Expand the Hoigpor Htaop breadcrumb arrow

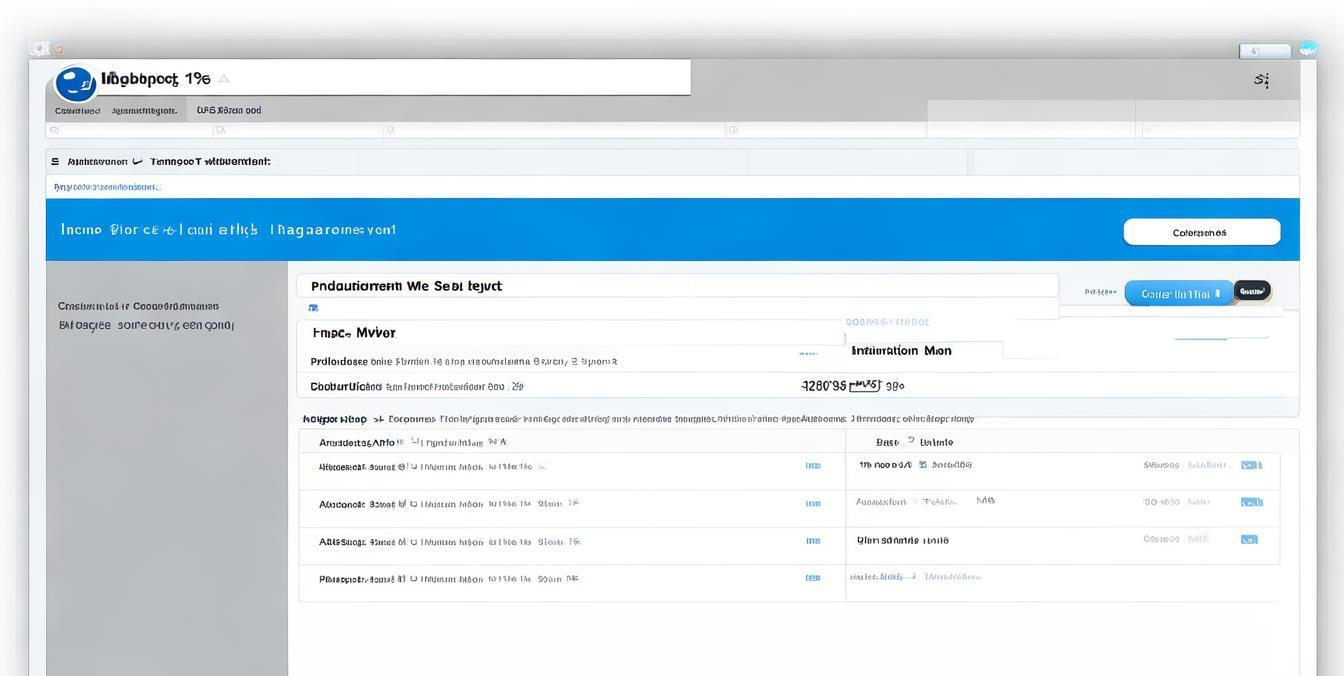(377, 420)
